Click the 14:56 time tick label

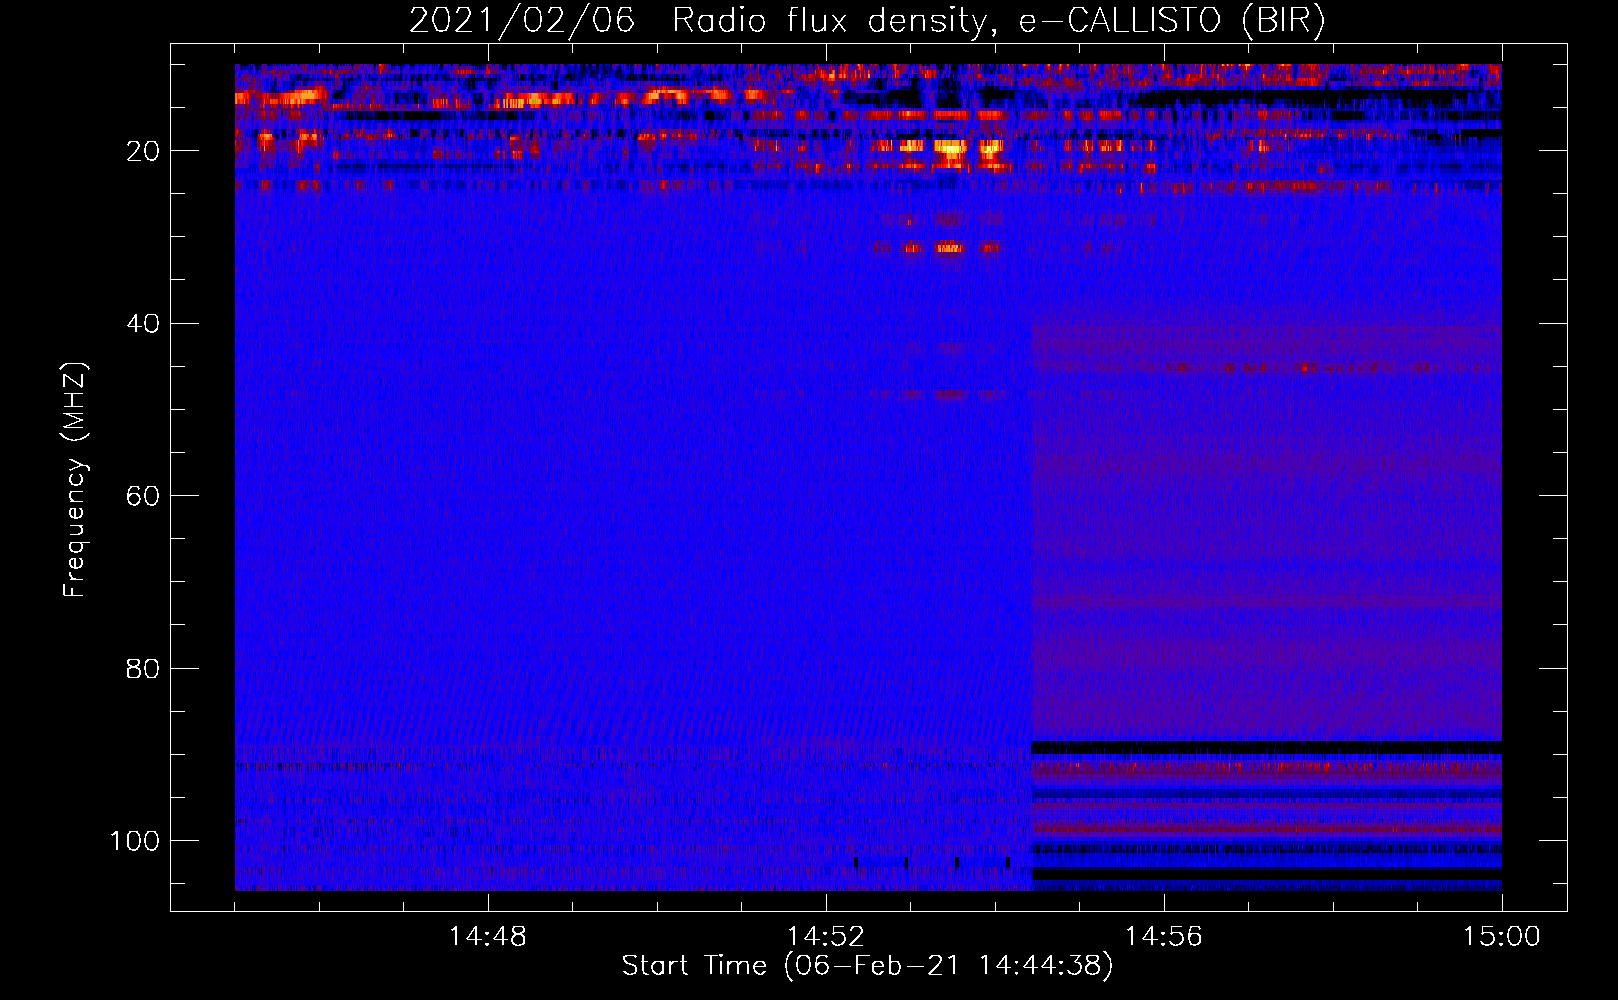(1164, 937)
